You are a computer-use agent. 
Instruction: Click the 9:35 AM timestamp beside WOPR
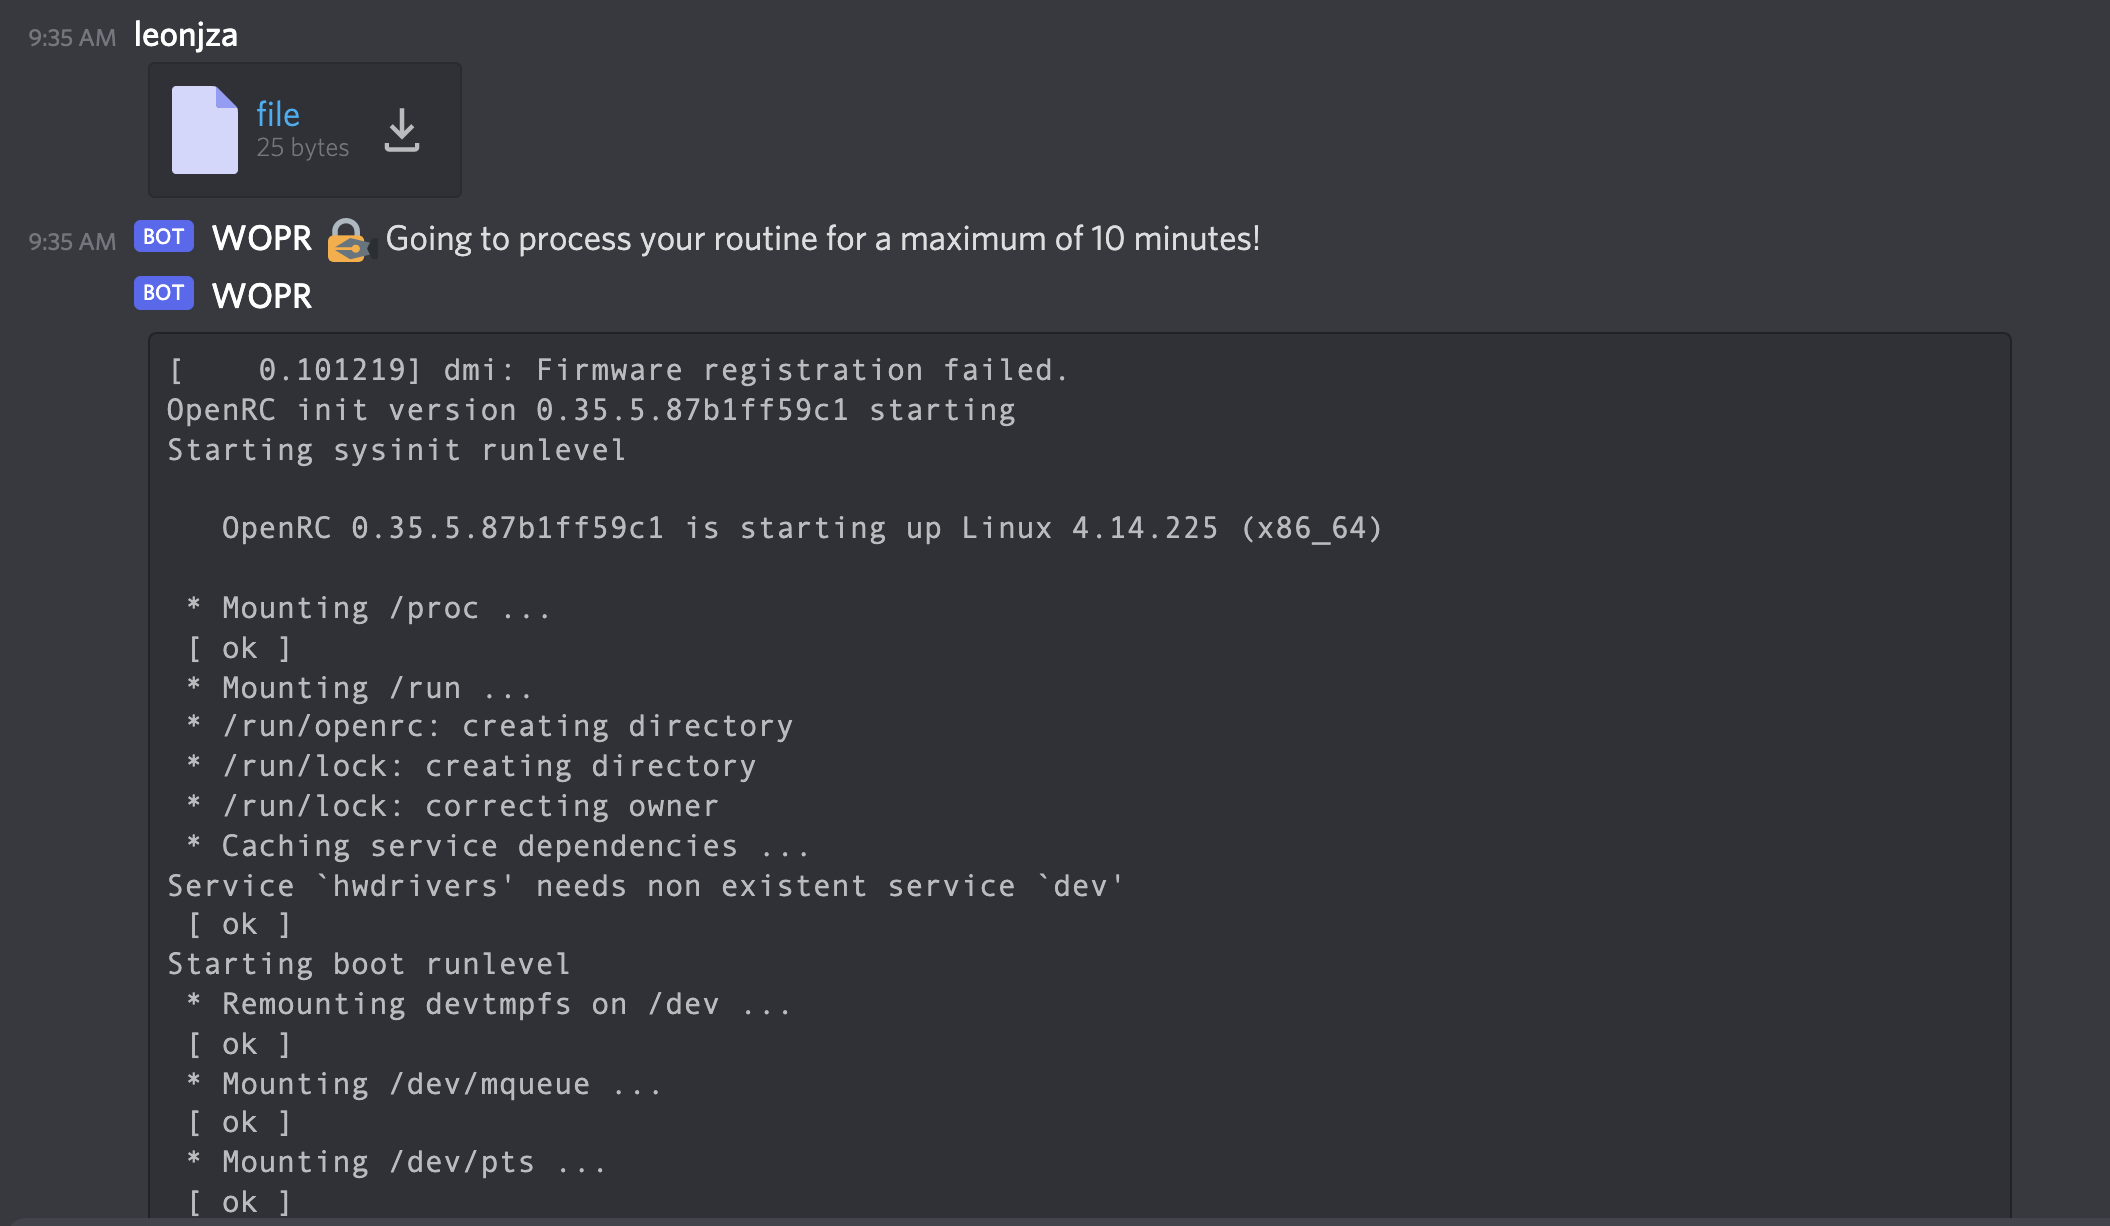[72, 242]
